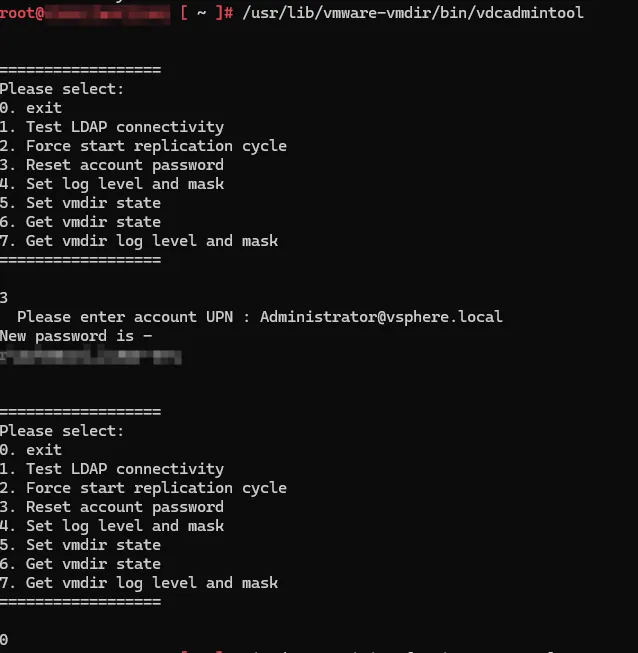Click second menu's 'Test LDAP connectivity' line
This screenshot has height=653, width=638.
tap(112, 469)
